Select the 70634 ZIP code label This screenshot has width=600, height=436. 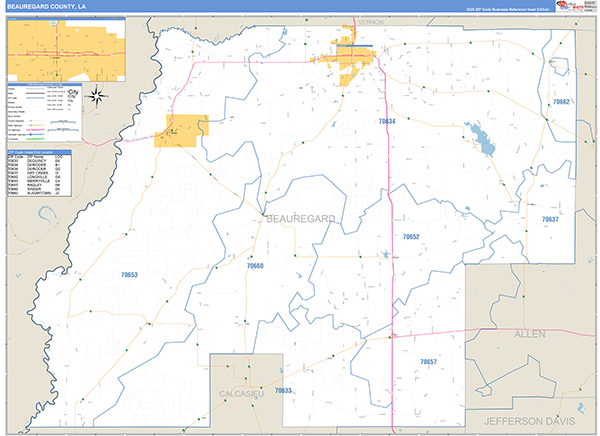point(387,121)
